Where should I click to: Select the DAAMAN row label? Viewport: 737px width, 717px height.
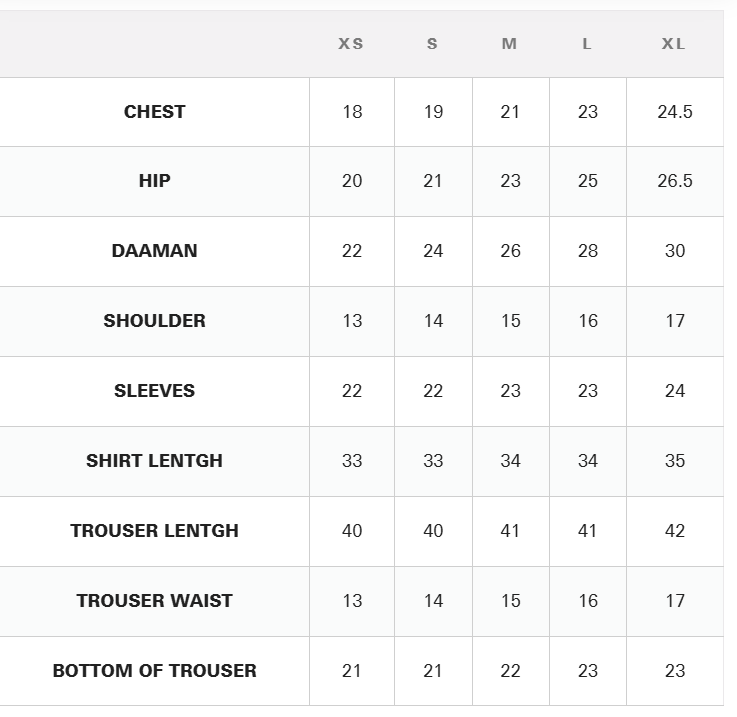click(155, 251)
